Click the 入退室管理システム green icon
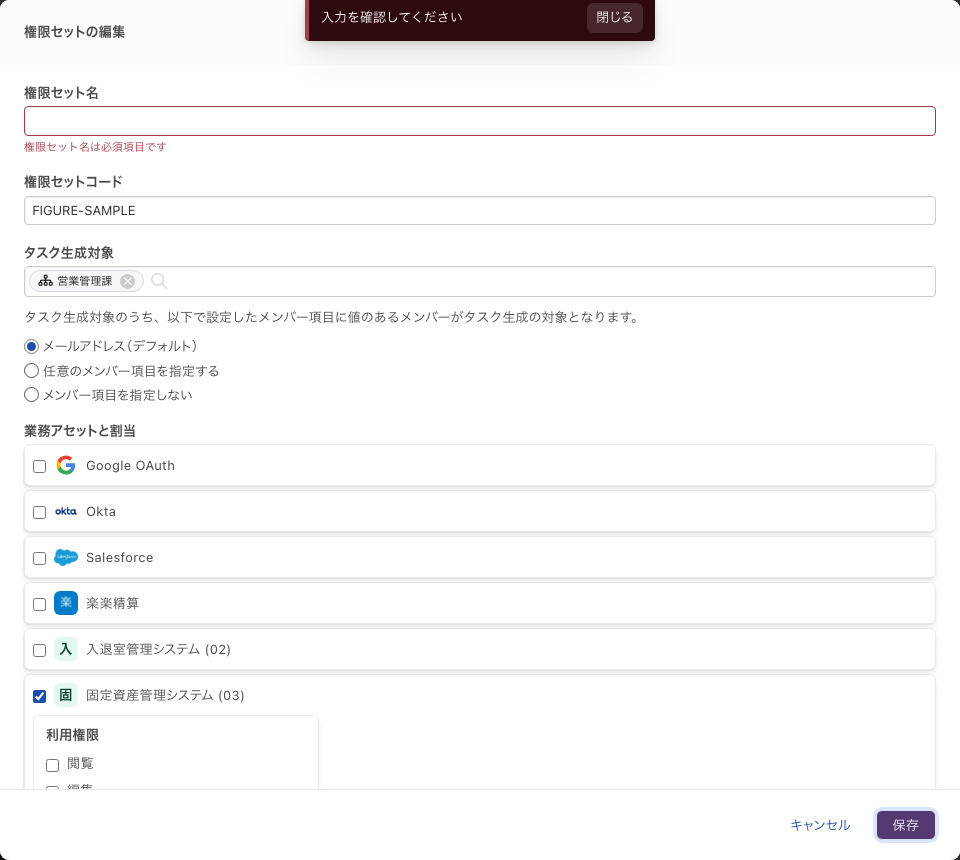The height and width of the screenshot is (860, 960). pos(66,649)
